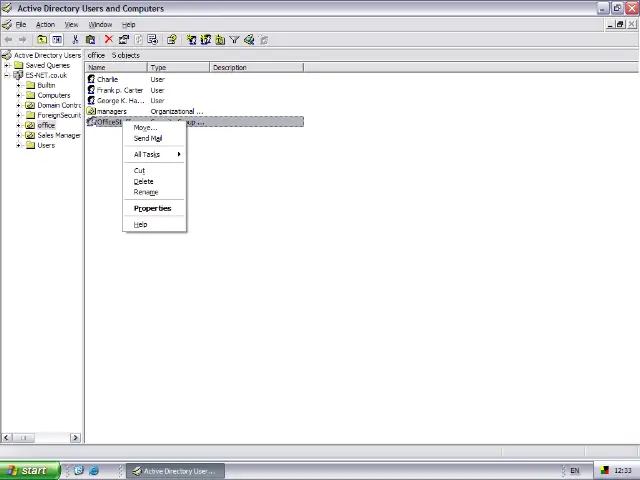Screen dimensions: 640x480
Task: Expand the Sales Manager OU node
Action: point(18,135)
